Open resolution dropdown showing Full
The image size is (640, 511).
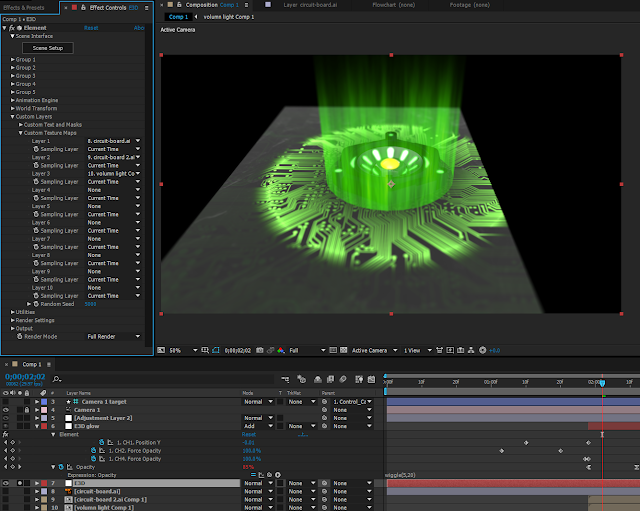[x=307, y=351]
